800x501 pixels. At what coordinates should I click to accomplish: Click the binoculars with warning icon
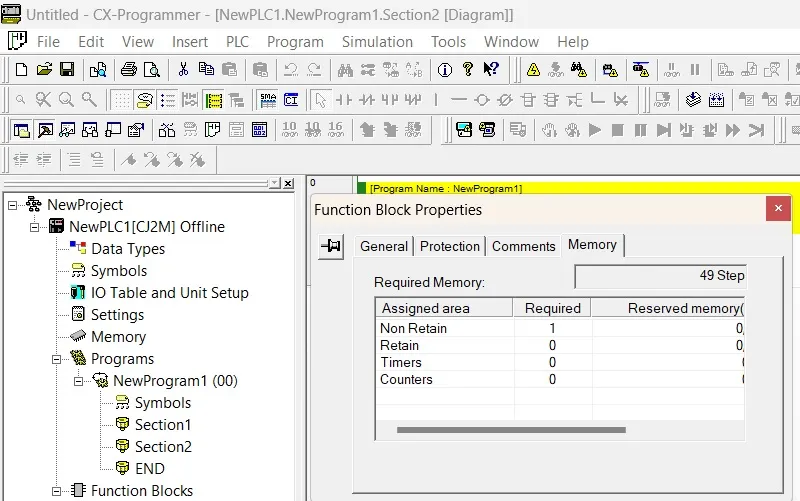[x=579, y=69]
